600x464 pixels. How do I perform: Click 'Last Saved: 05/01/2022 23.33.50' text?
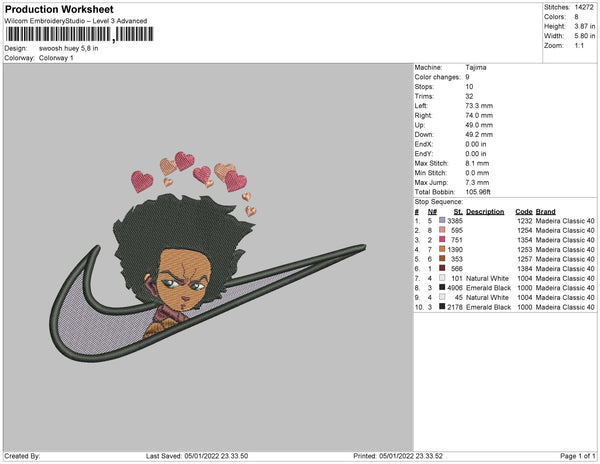[197, 456]
